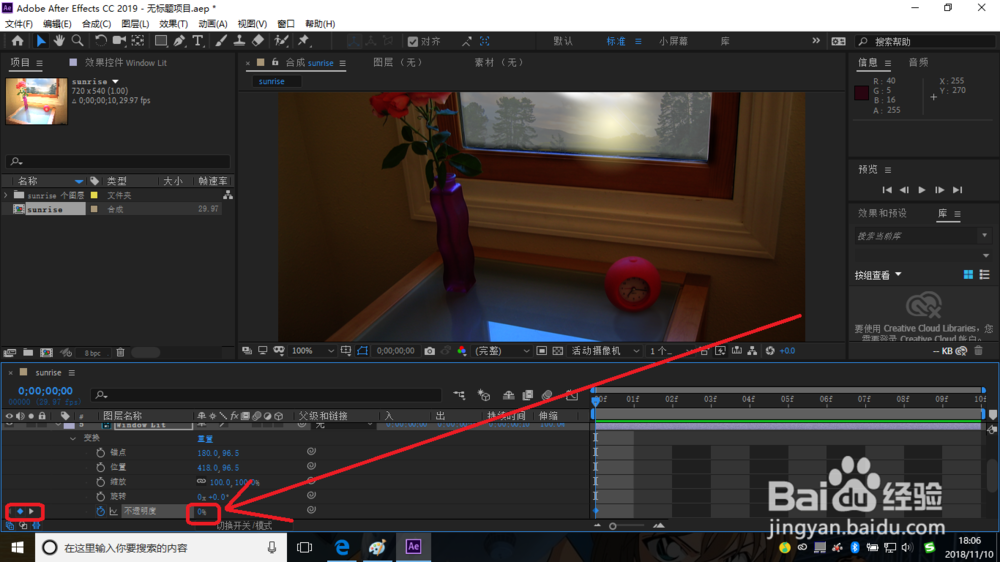
Task: Play the preview with play button
Action: 922,190
